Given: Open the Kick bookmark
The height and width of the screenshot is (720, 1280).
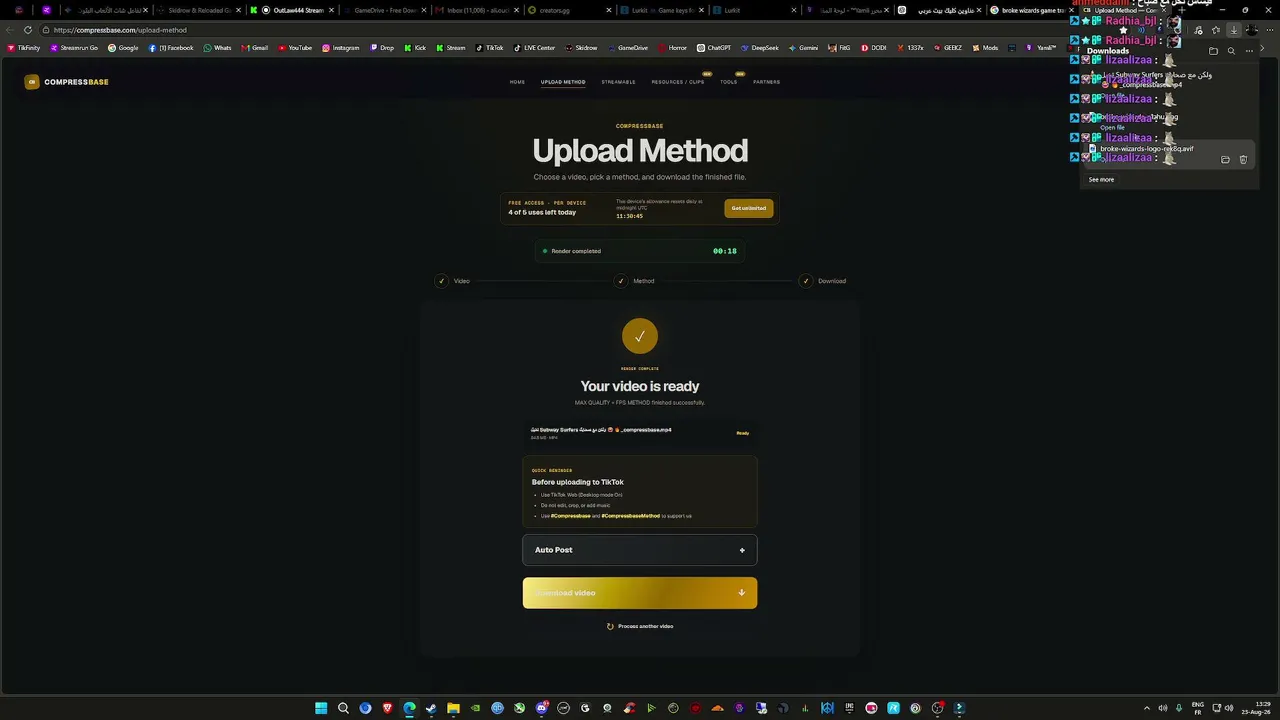Looking at the screenshot, I should tap(415, 48).
